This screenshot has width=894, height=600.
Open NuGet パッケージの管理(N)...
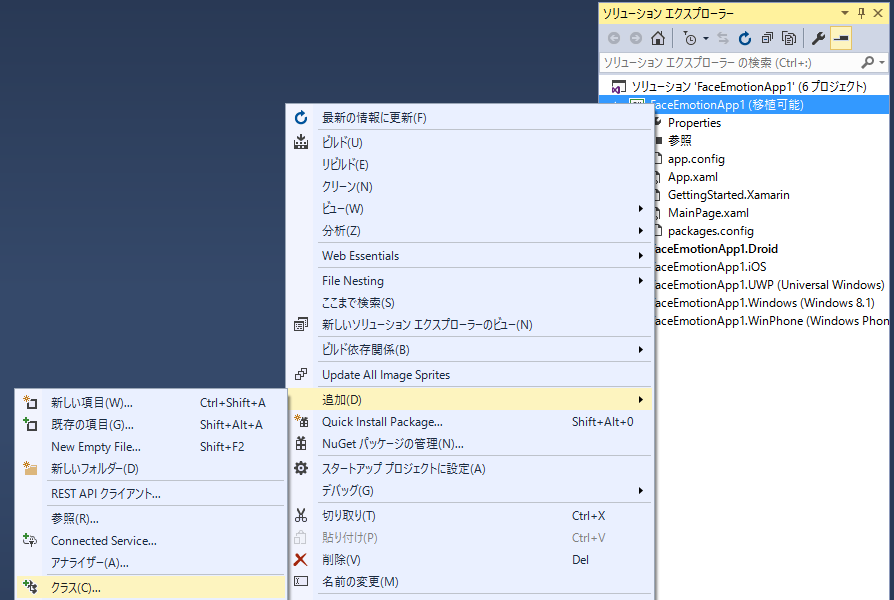470,444
